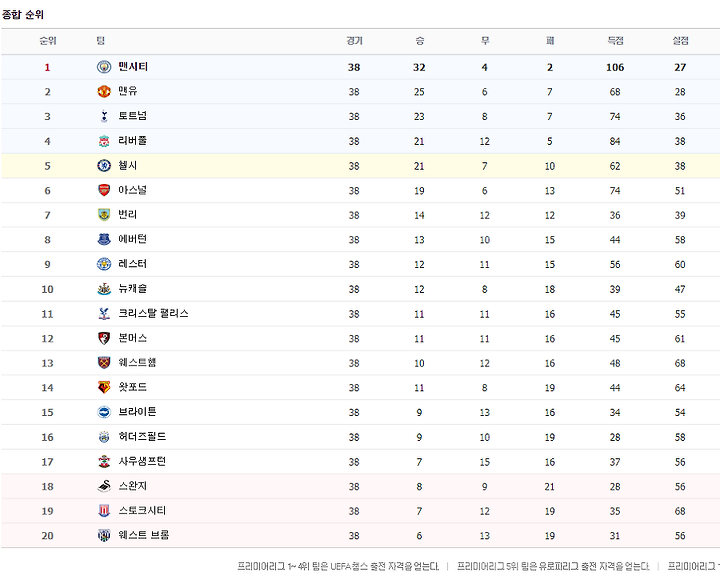Click the Stoke City crest icon

point(104,511)
